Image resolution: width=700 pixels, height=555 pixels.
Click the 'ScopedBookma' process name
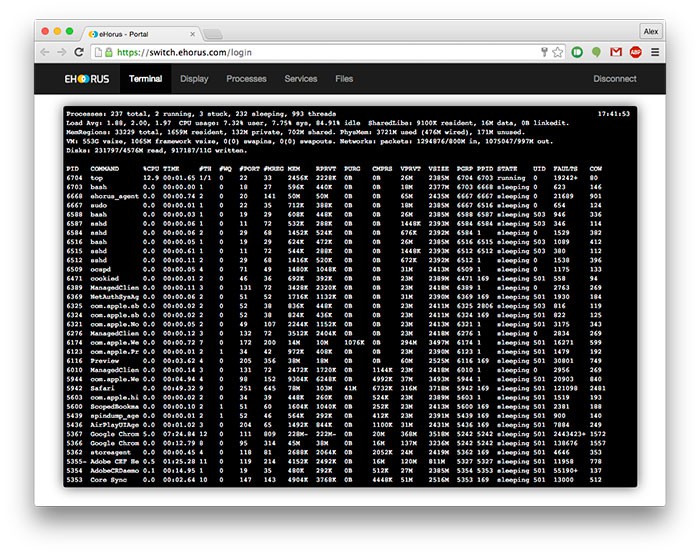(114, 407)
